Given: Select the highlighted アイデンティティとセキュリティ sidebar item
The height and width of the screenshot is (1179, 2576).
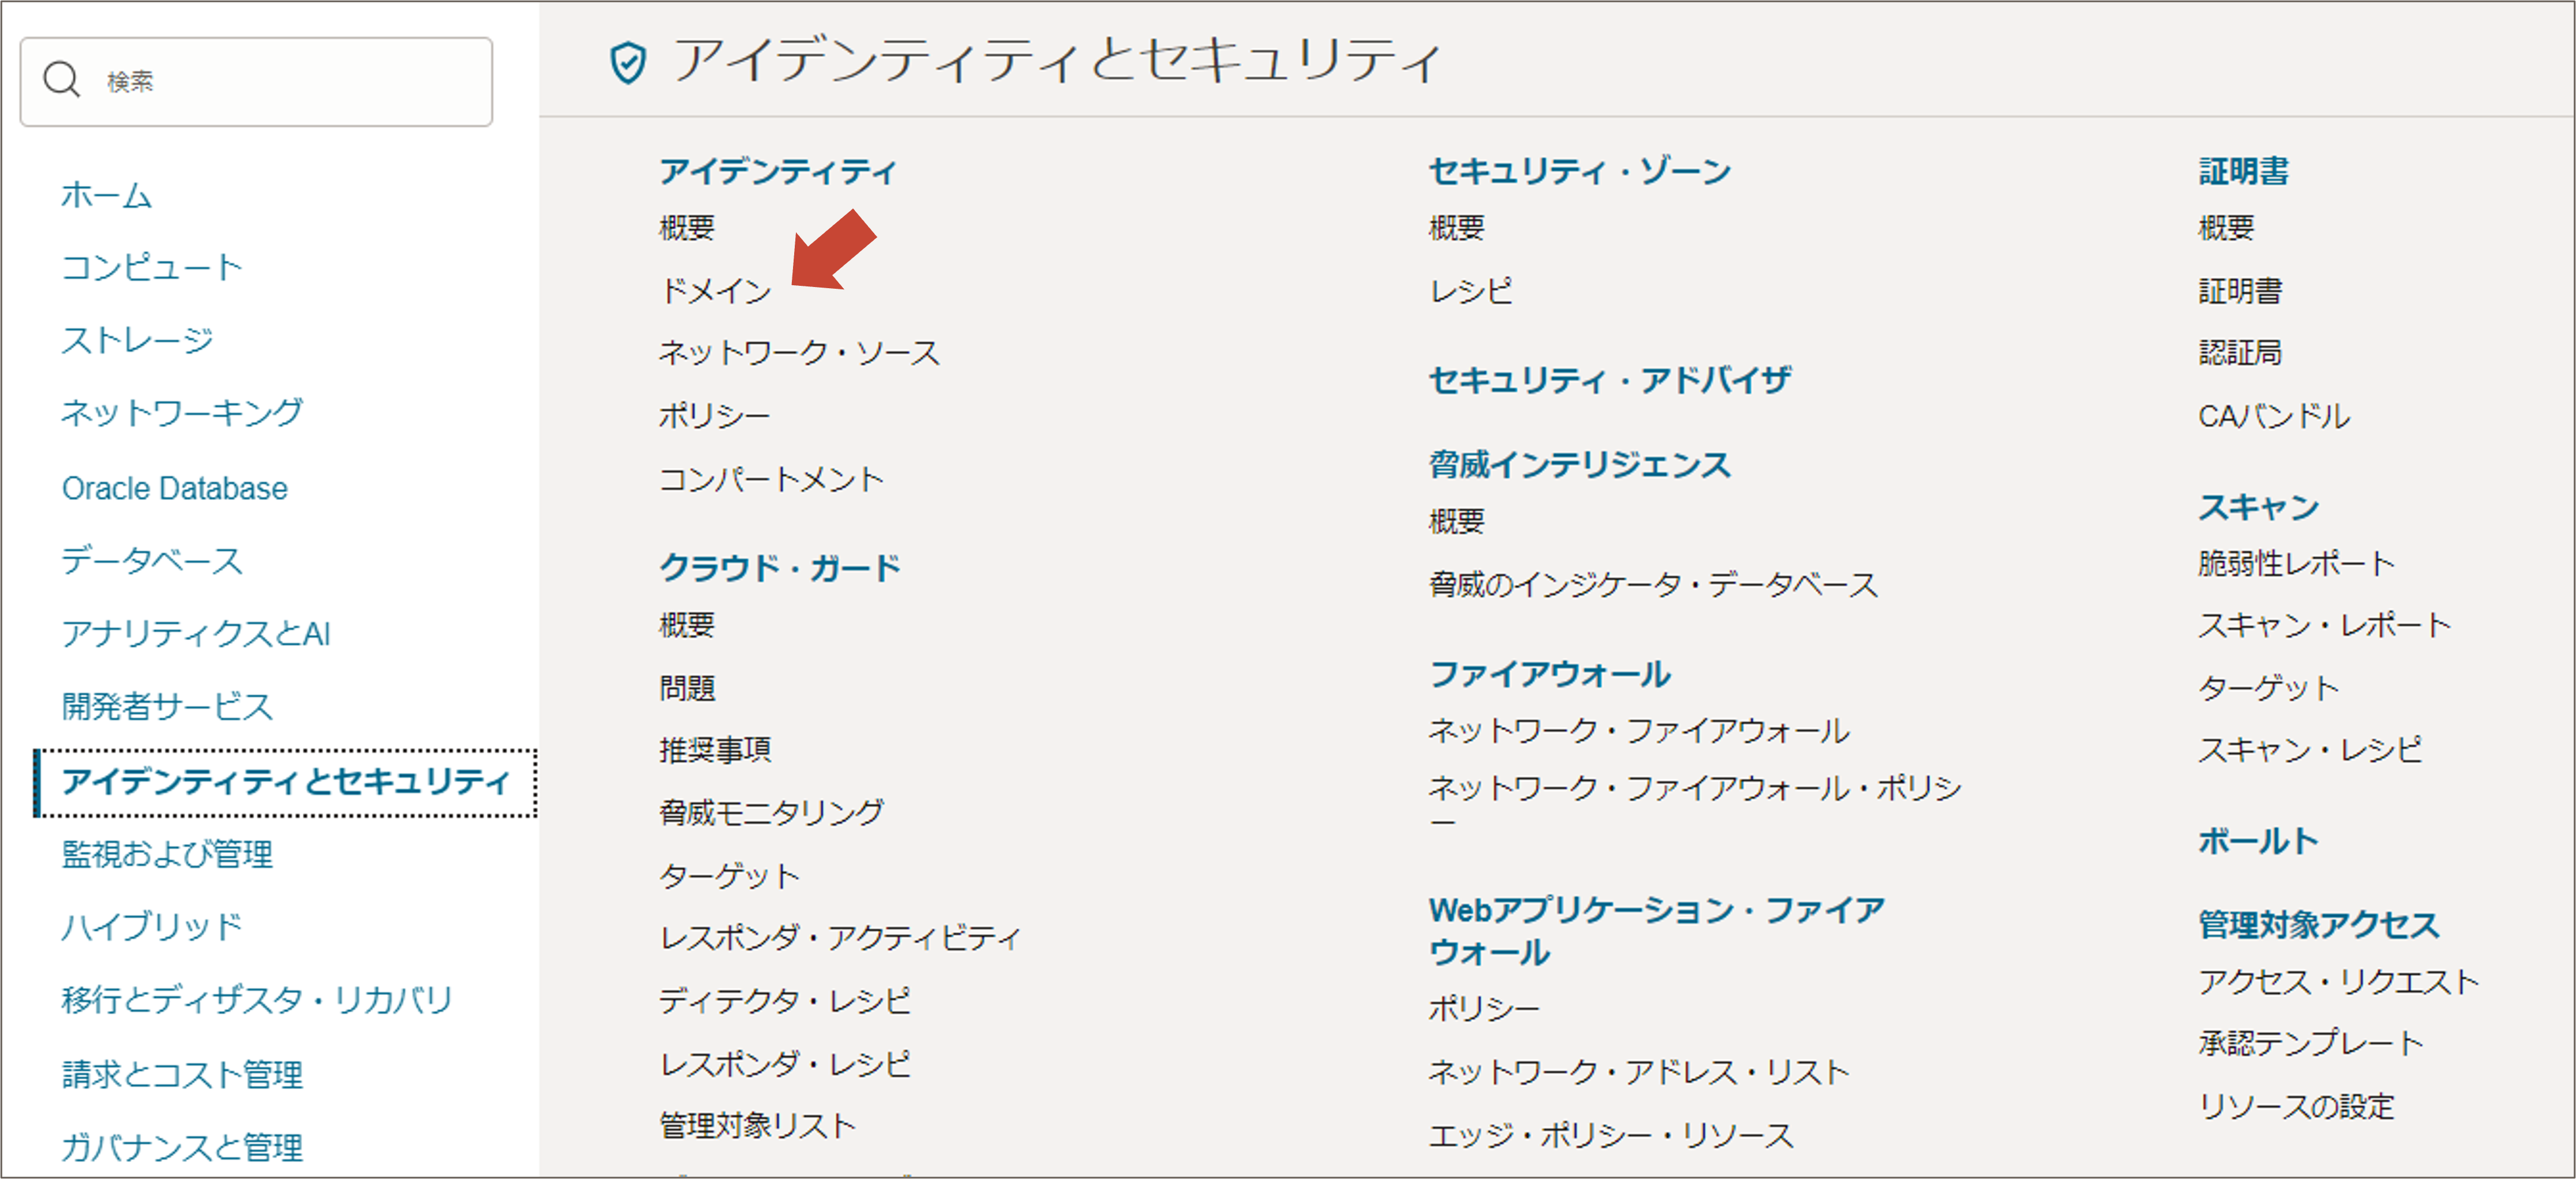Looking at the screenshot, I should pyautogui.click(x=286, y=781).
